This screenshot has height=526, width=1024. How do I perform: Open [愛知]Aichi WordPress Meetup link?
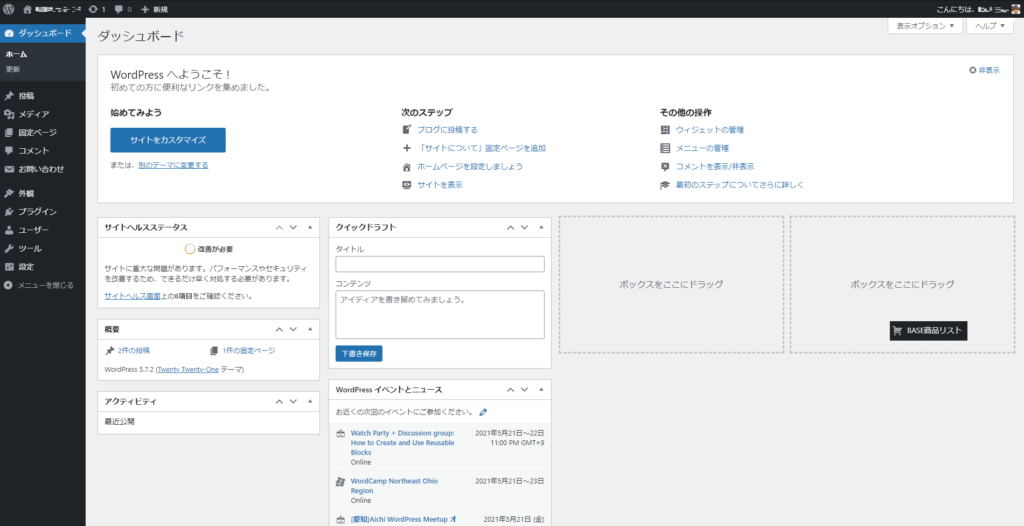click(404, 519)
